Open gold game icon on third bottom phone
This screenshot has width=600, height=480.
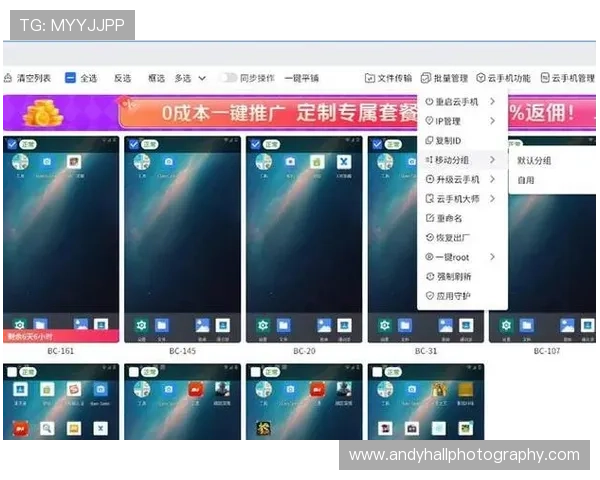tap(264, 428)
